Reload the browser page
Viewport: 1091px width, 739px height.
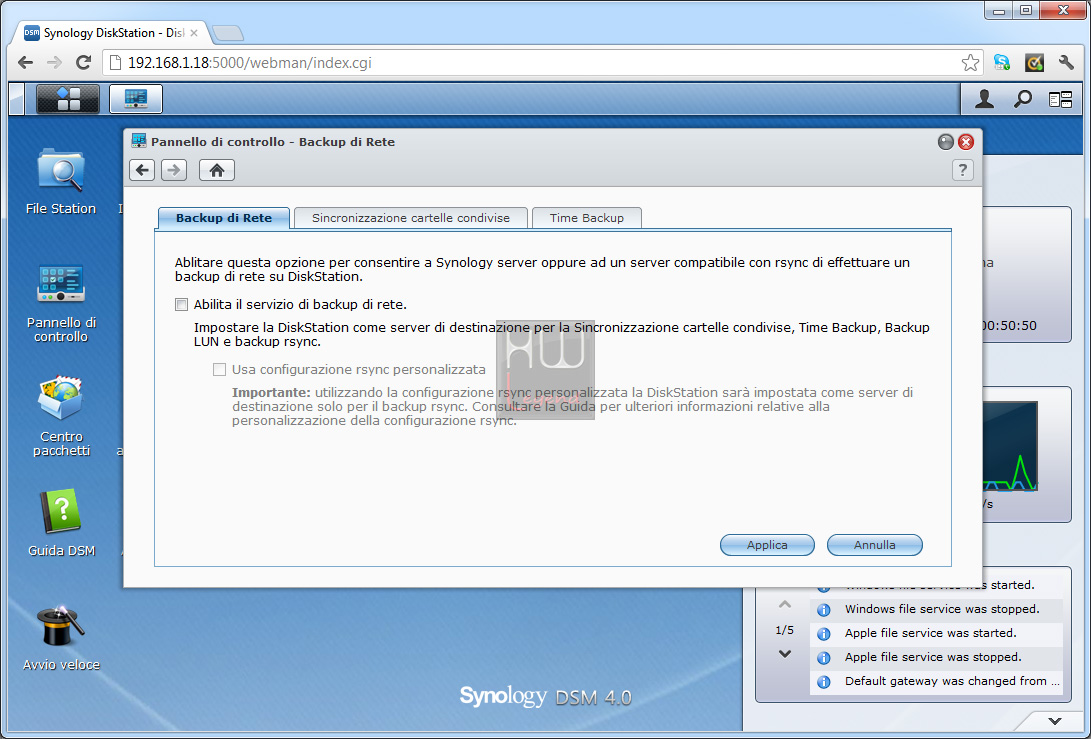click(x=83, y=63)
